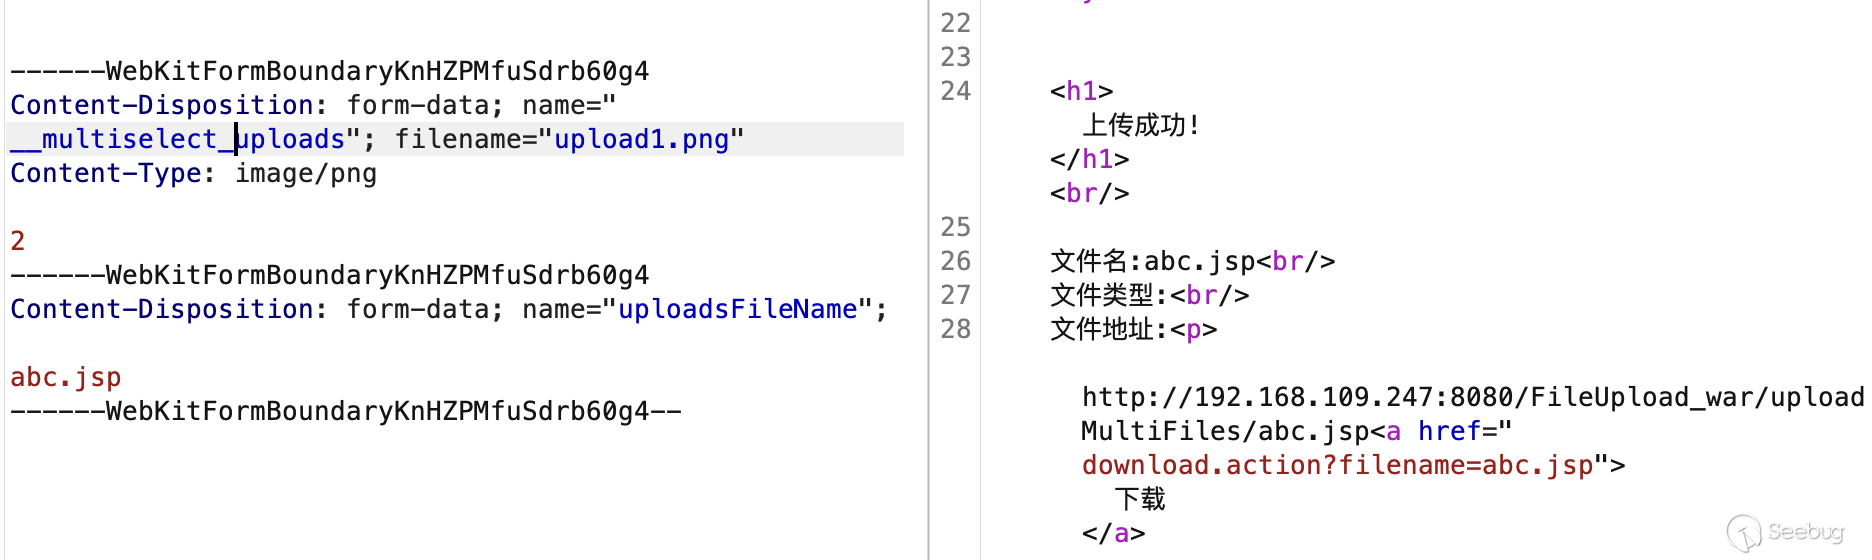The height and width of the screenshot is (560, 1872).
Task: Click the closing </h1> tag
Action: (x=1090, y=159)
